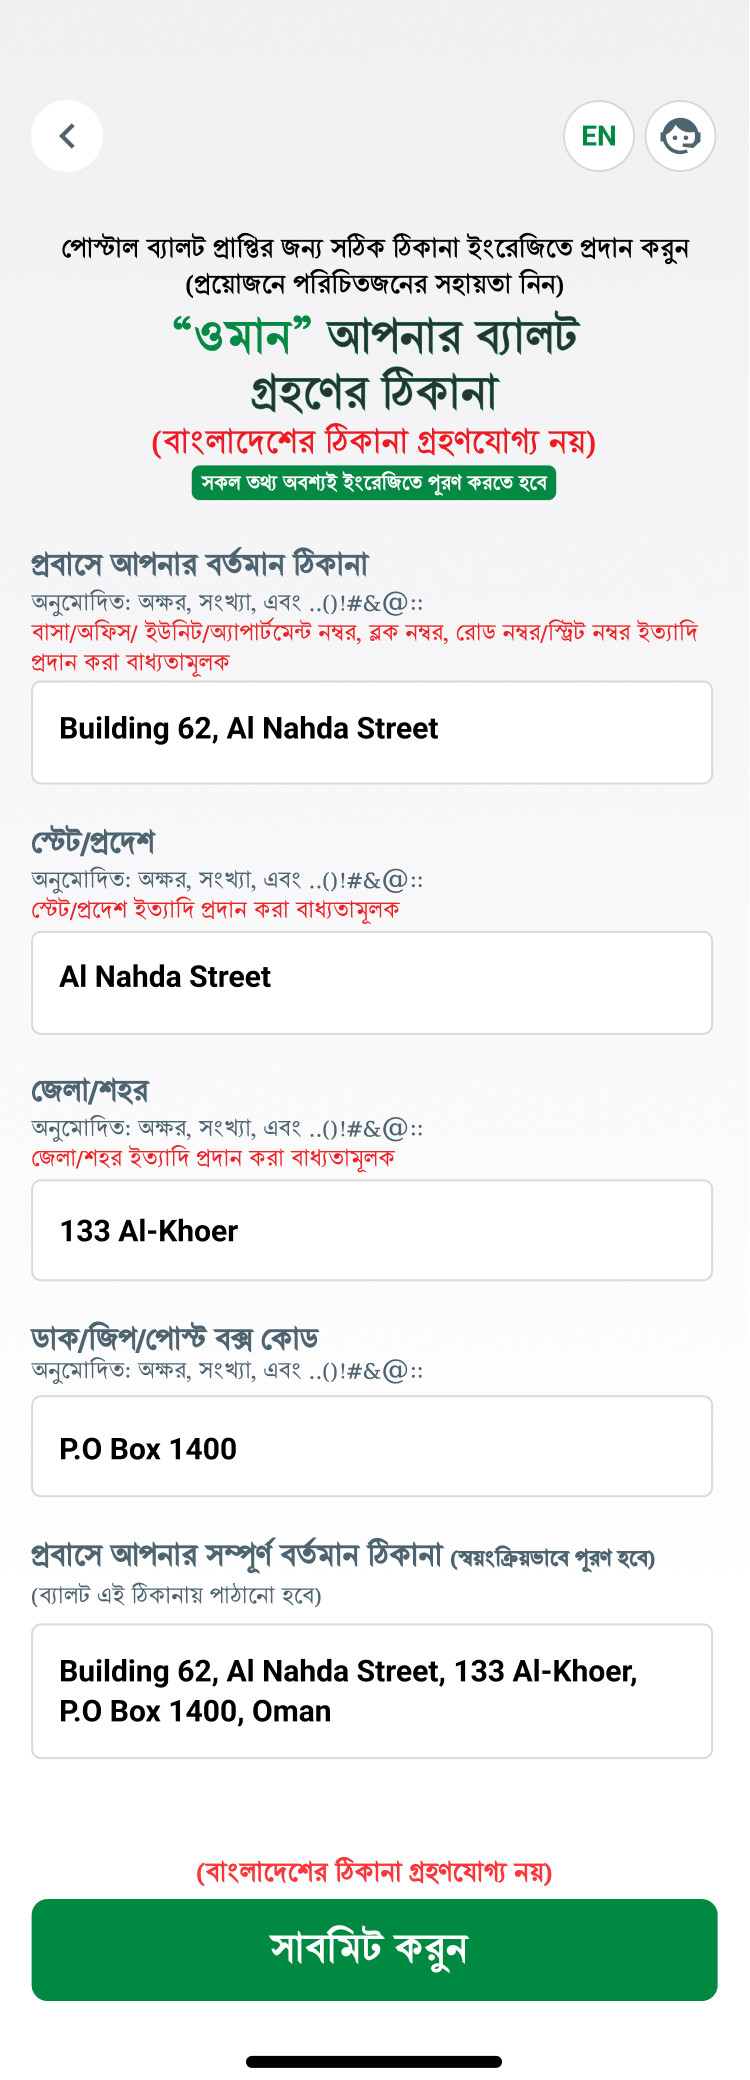Tap the স্টেট/প্রদেশ field label
This screenshot has height=2080, width=750.
(93, 842)
